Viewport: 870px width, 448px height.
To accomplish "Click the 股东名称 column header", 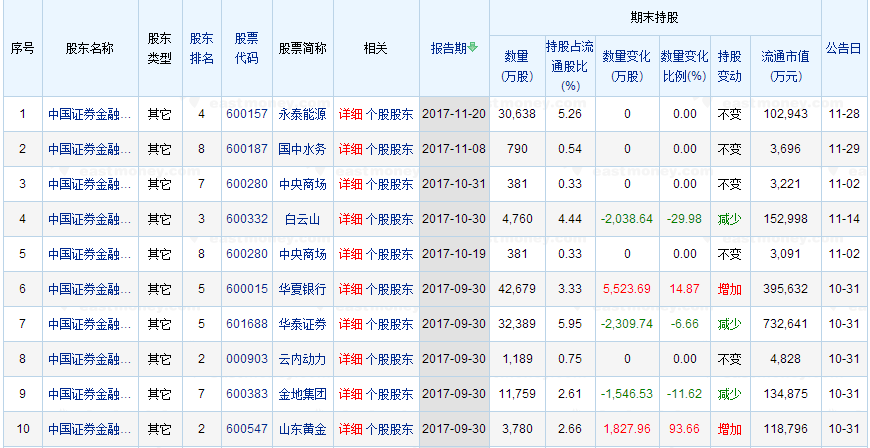I will tap(90, 48).
